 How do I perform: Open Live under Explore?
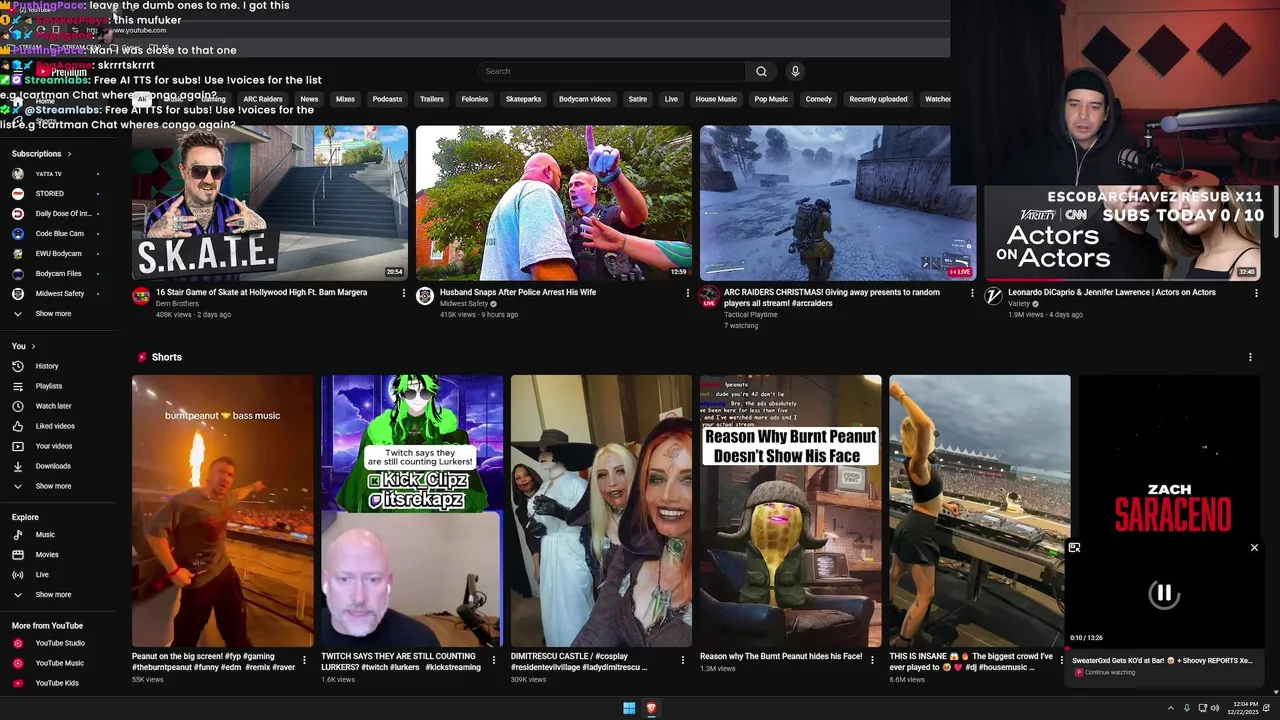point(42,575)
